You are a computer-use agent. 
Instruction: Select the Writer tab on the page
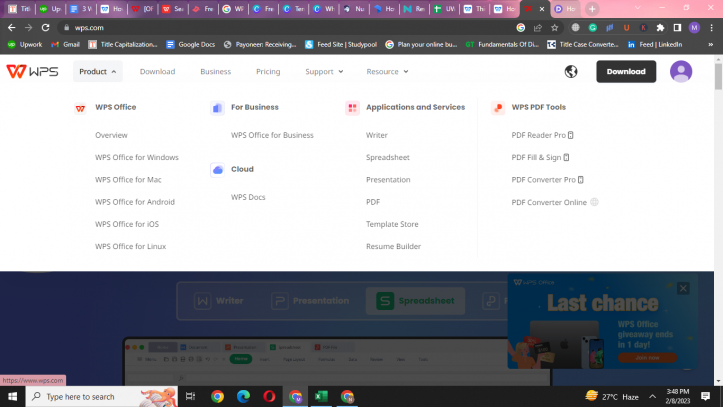pyautogui.click(x=219, y=301)
